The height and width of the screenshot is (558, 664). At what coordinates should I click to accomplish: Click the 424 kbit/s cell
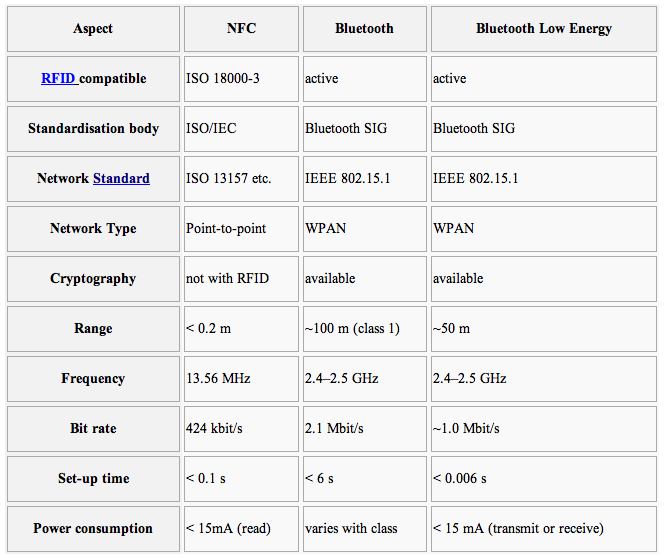pos(215,429)
